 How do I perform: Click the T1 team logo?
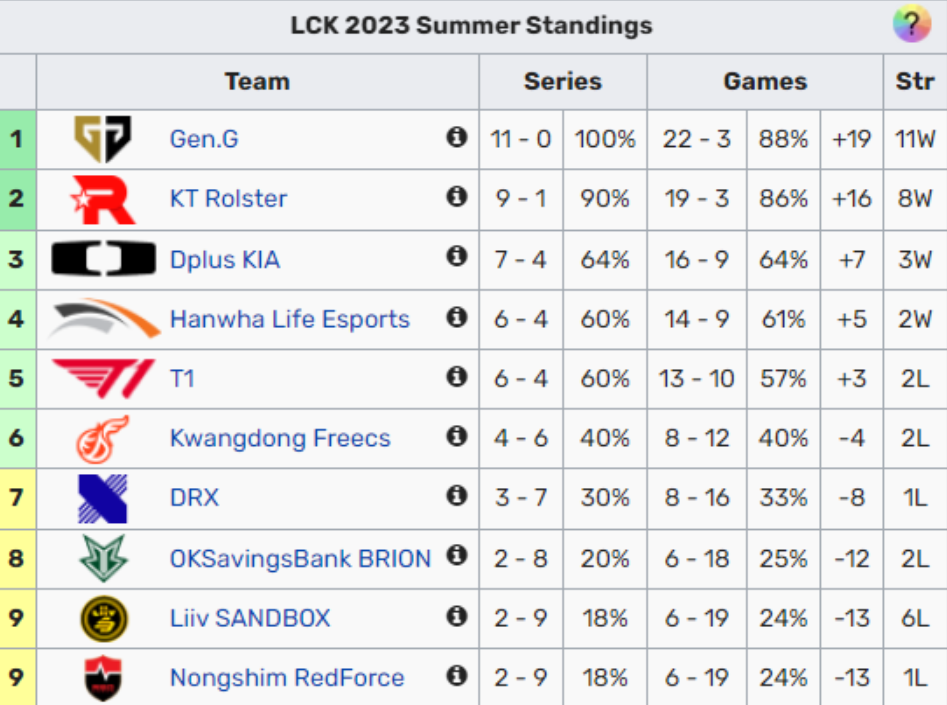pos(103,378)
